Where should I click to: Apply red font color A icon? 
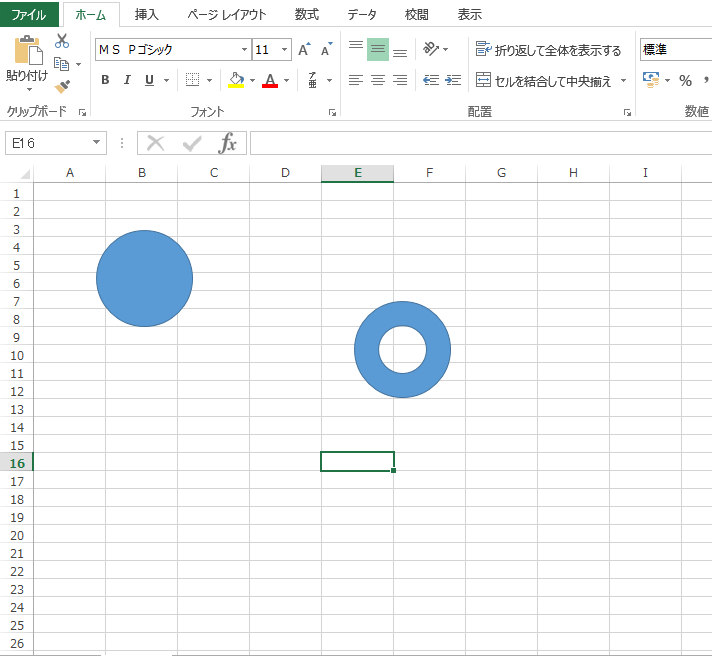pos(270,80)
